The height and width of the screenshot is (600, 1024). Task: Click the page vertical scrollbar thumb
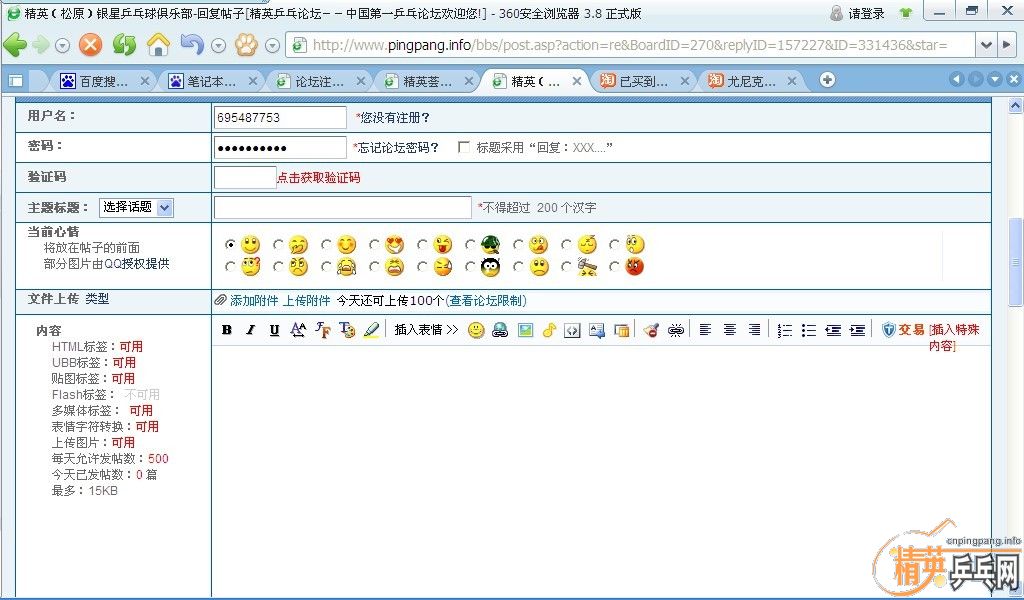[x=1016, y=262]
